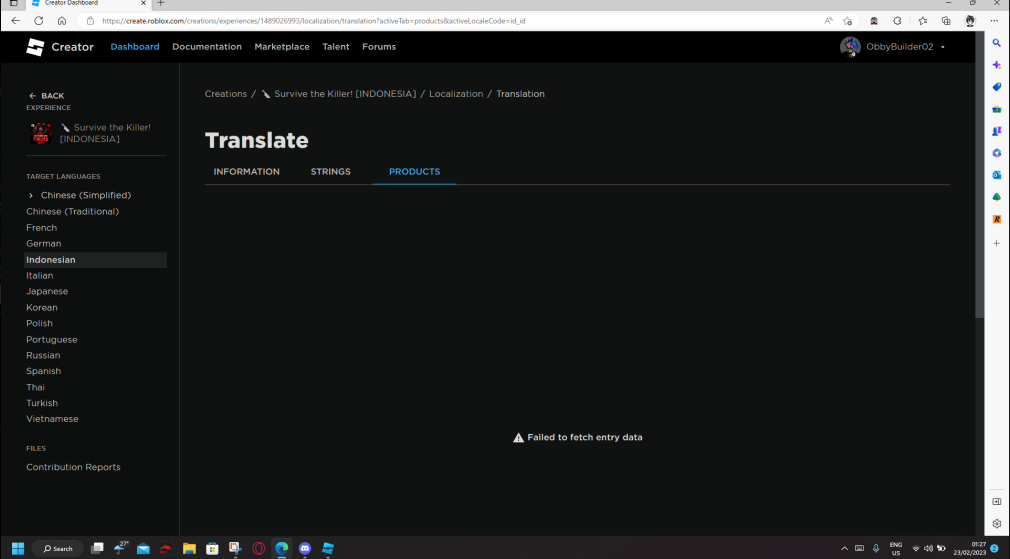Viewport: 1010px width, 559px height.
Task: Click the BACK arrow in the sidebar
Action: point(33,96)
